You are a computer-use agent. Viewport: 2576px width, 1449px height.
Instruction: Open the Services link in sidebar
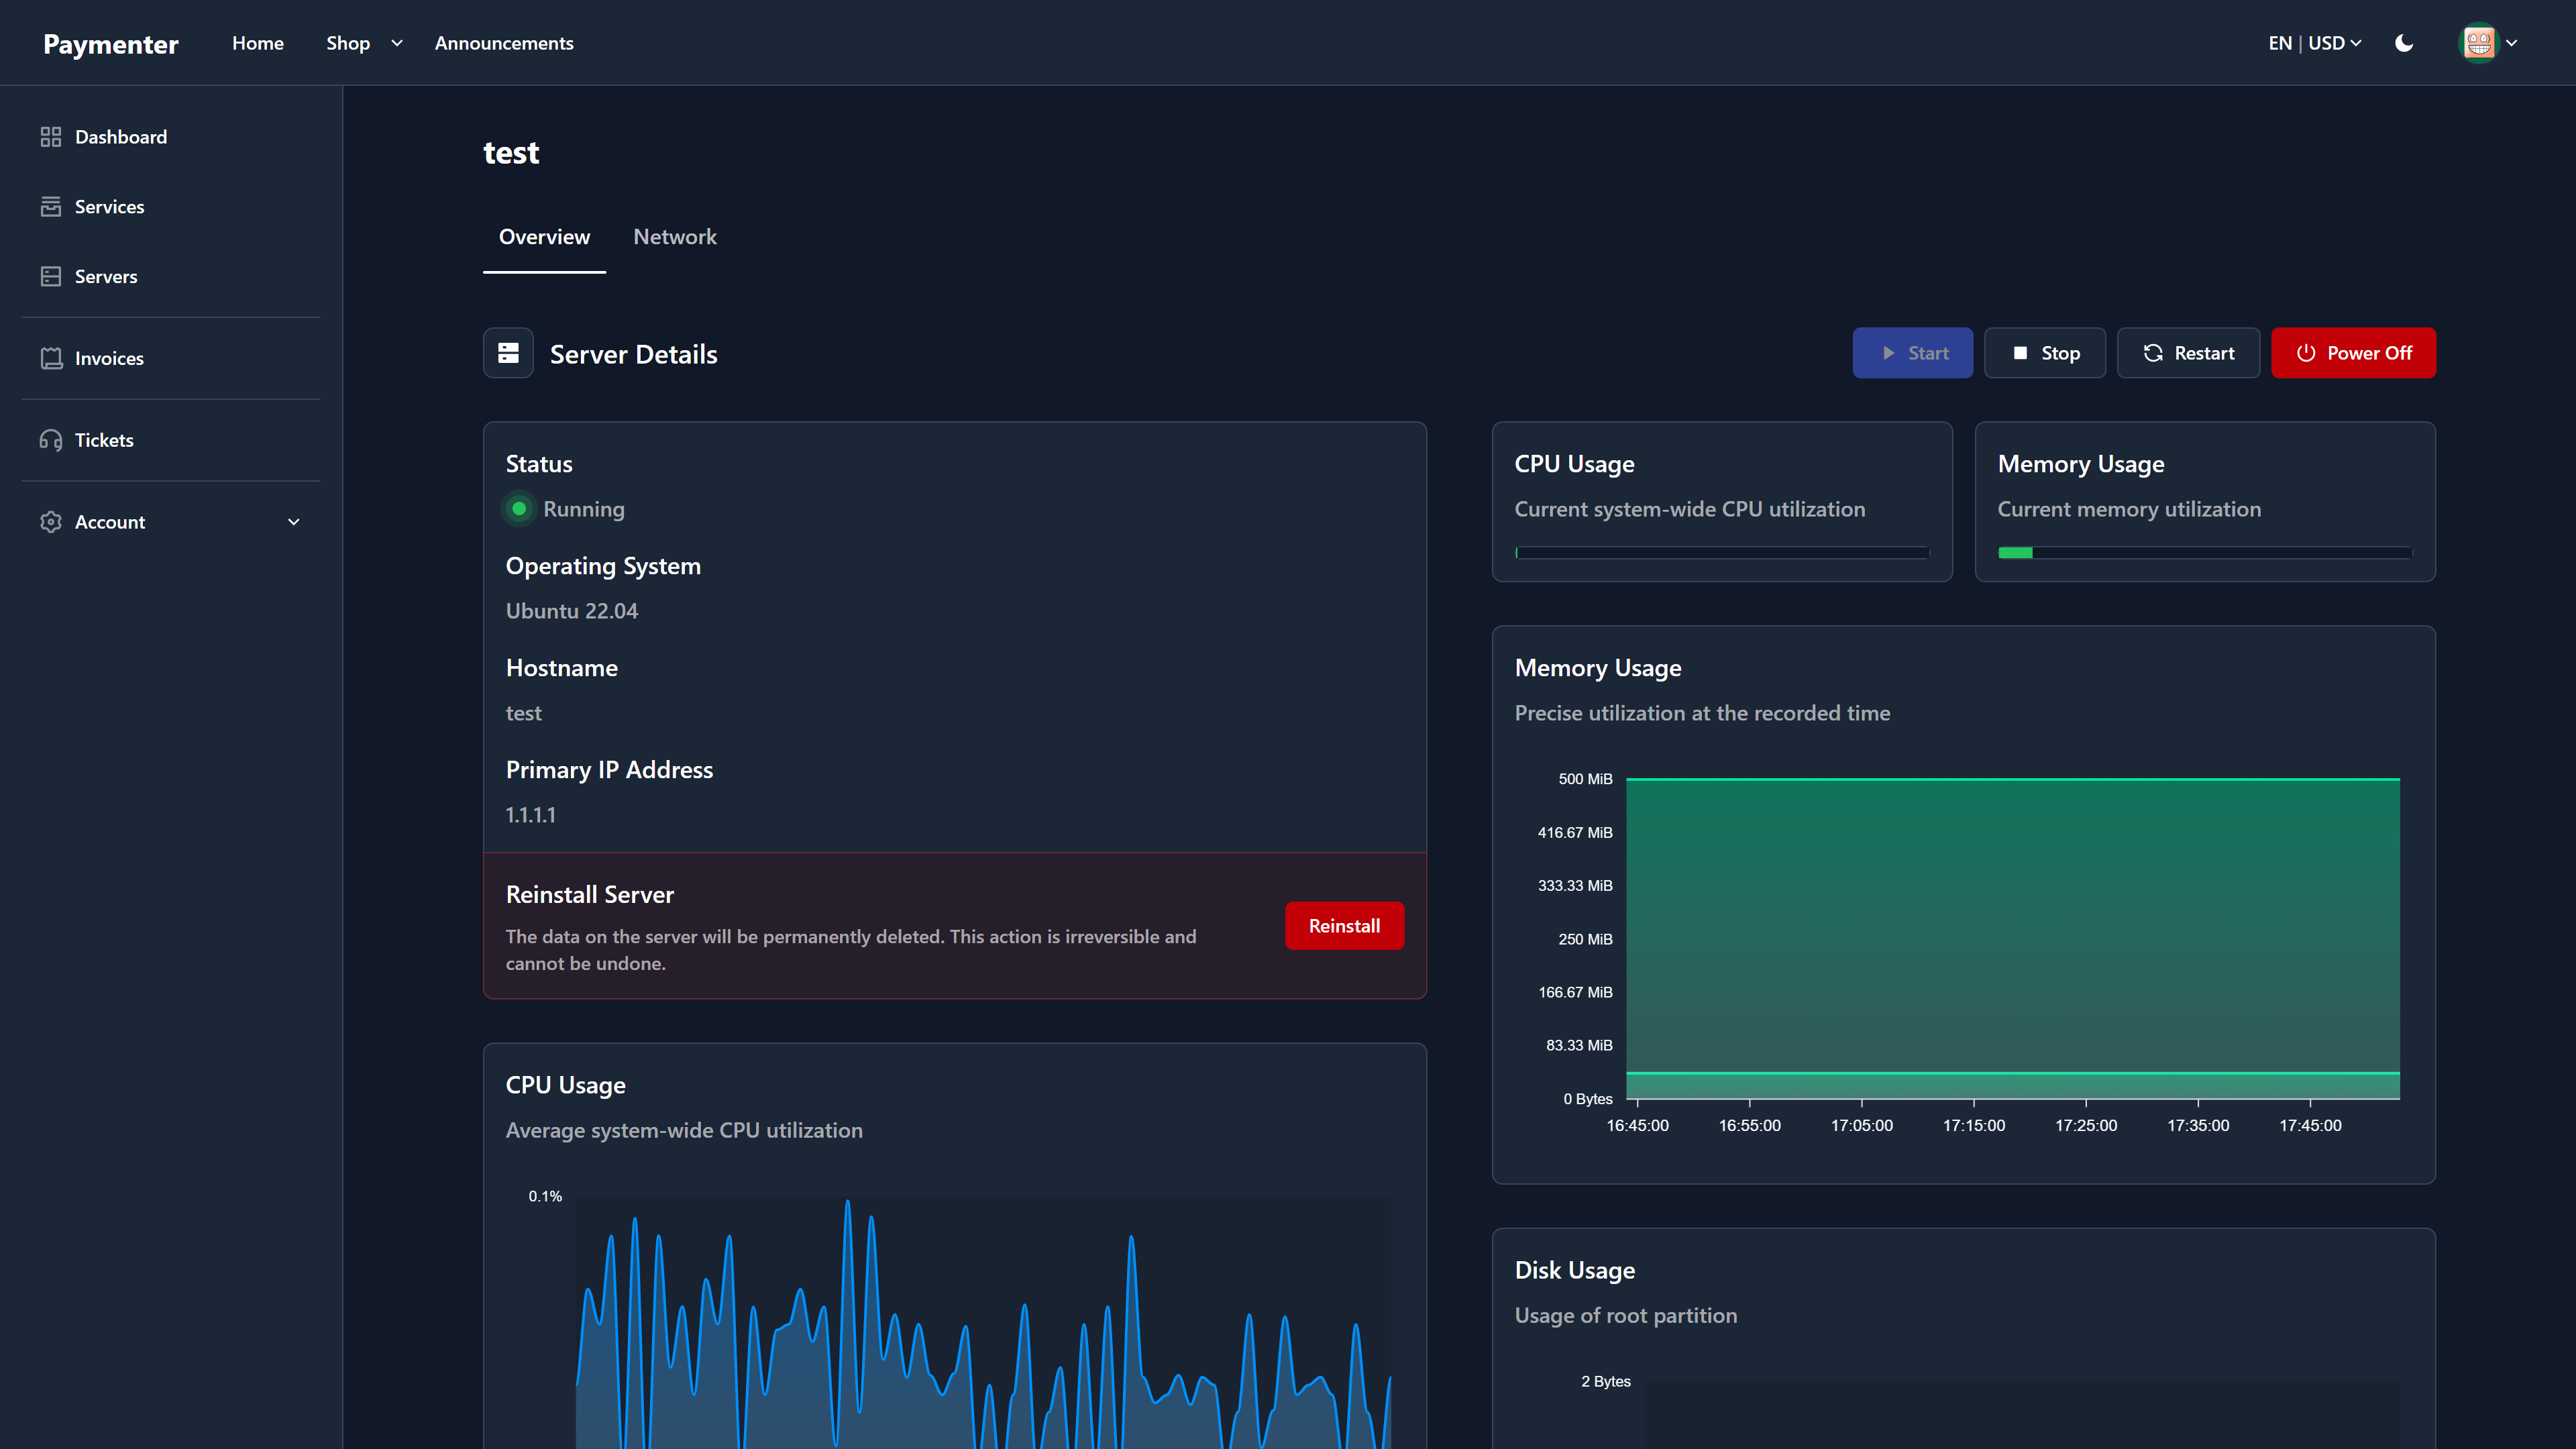[x=109, y=207]
